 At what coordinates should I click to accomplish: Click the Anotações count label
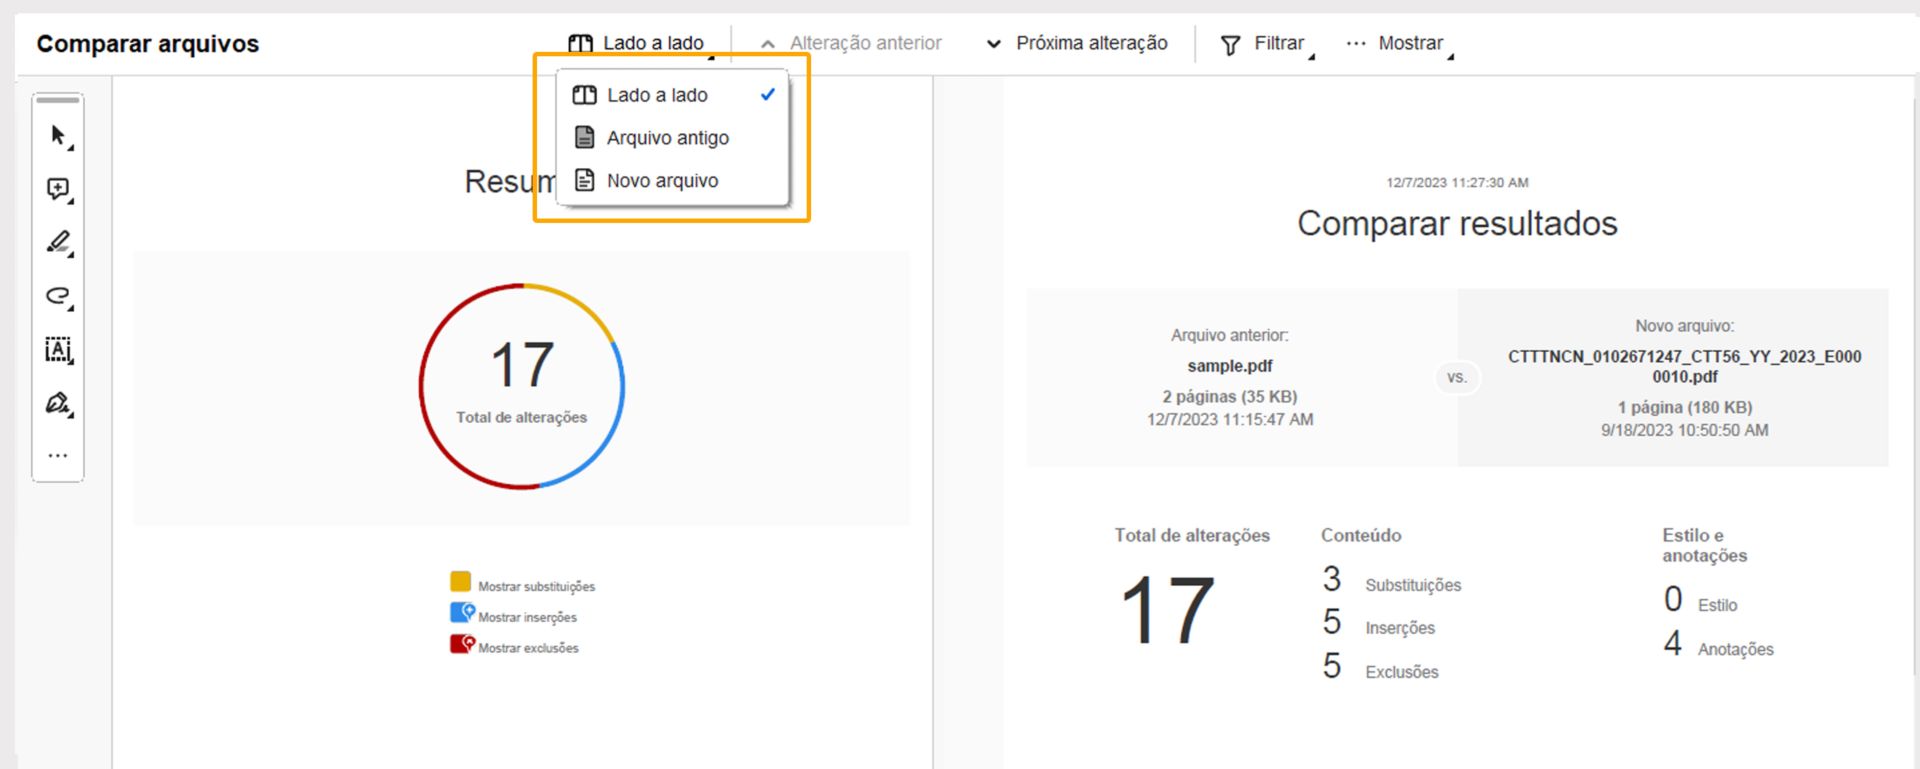1736,649
